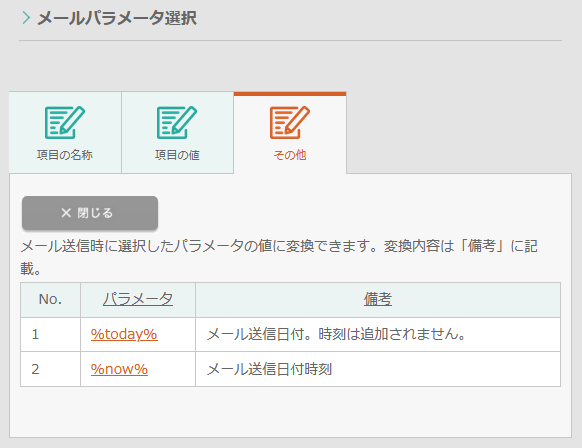
Task: Click the 項目の名称 tab edit icon
Action: (x=65, y=122)
